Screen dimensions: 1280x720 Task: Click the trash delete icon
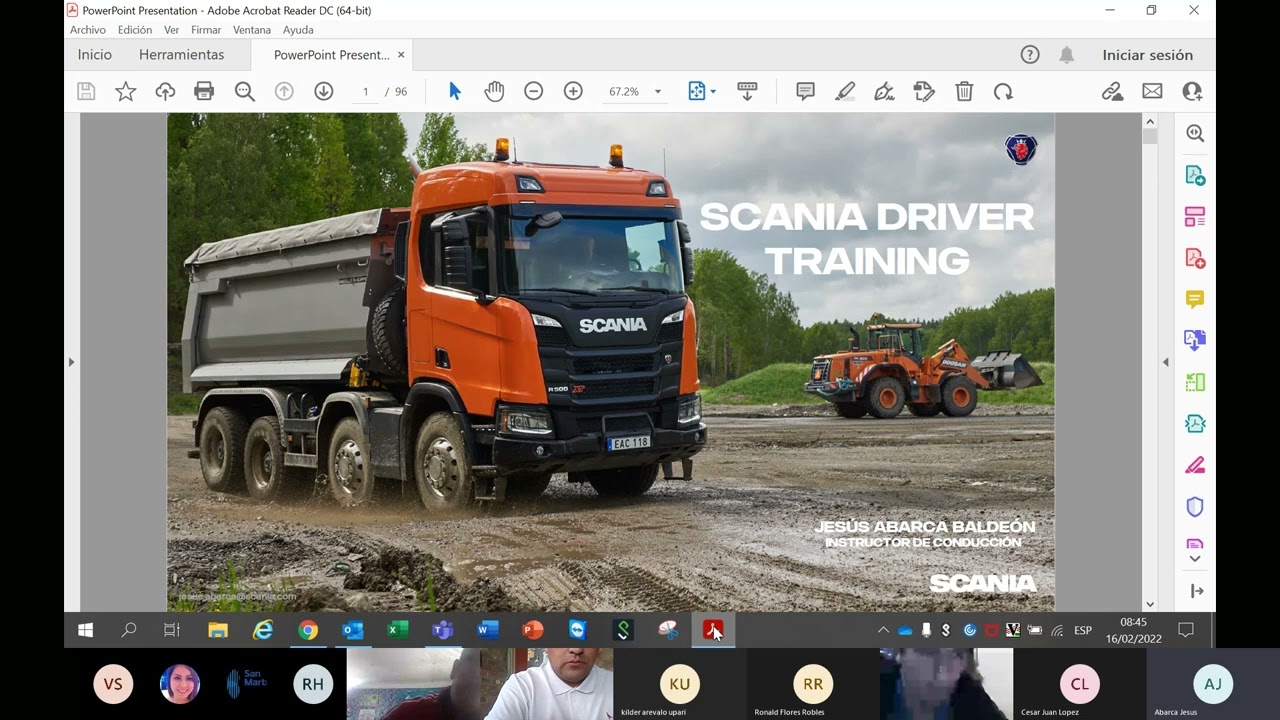(964, 91)
